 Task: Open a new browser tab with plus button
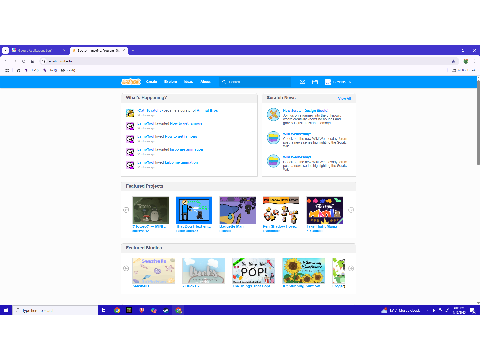133,50
